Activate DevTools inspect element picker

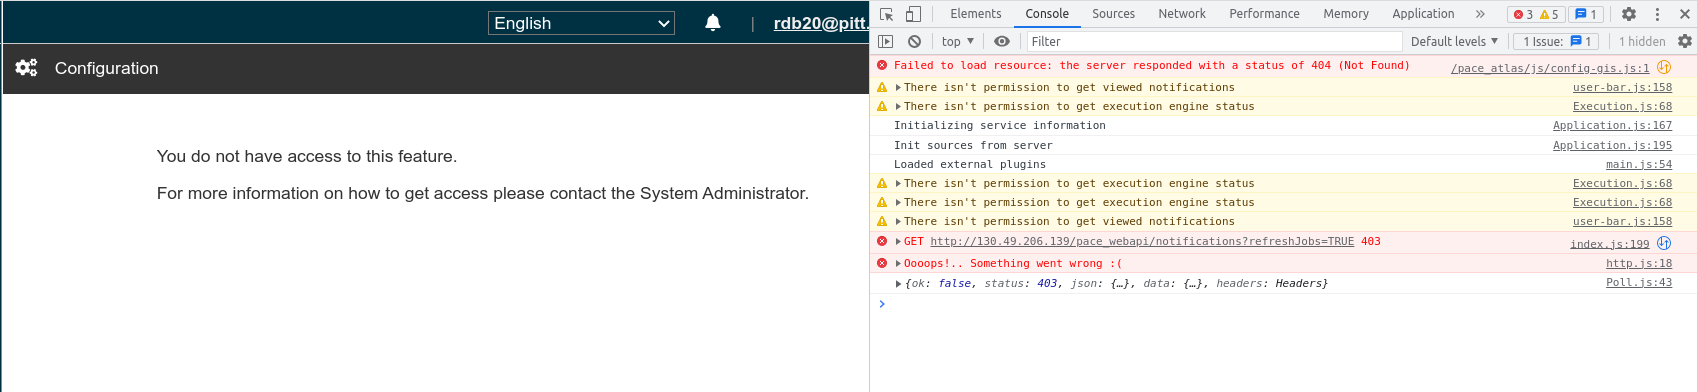pyautogui.click(x=886, y=14)
